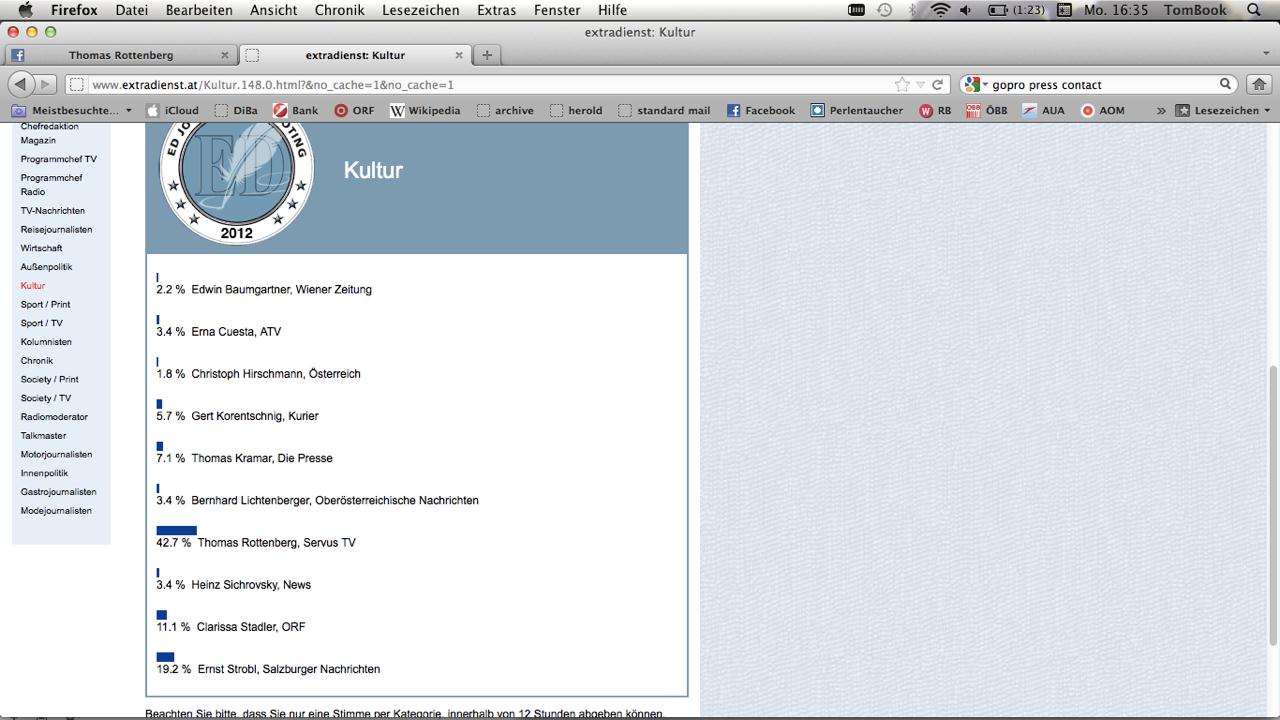This screenshot has width=1280, height=720.
Task: Open the Lesezeichen dropdown in bookmarks bar
Action: pyautogui.click(x=1223, y=111)
